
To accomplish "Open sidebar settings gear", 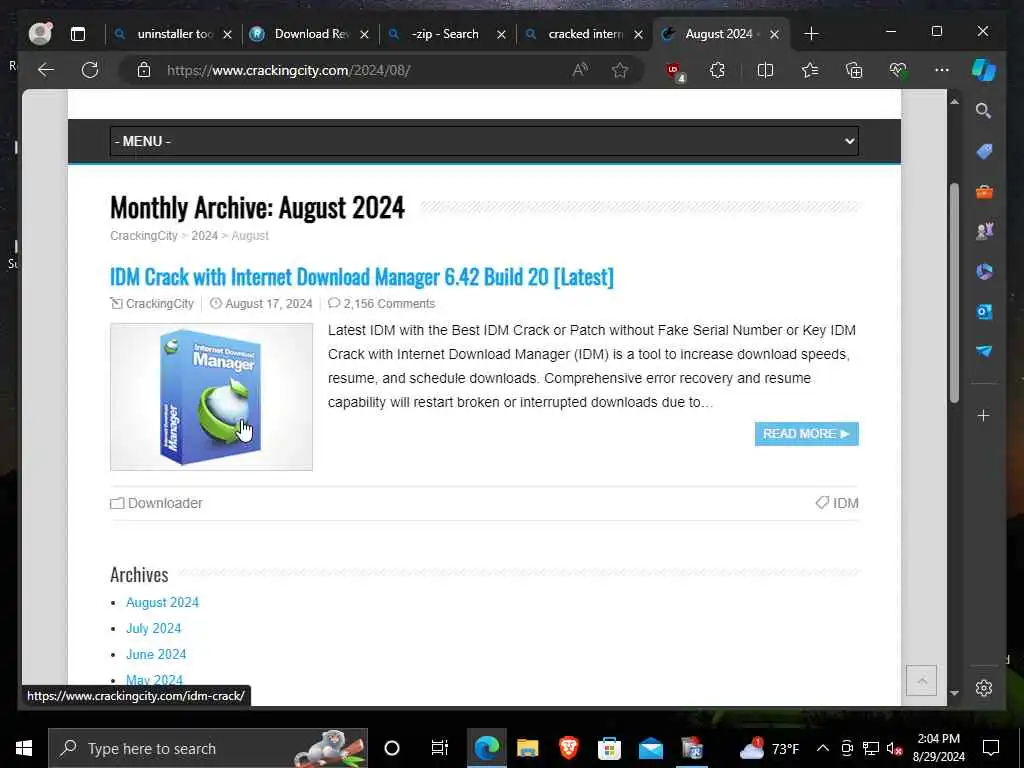I will click(984, 688).
